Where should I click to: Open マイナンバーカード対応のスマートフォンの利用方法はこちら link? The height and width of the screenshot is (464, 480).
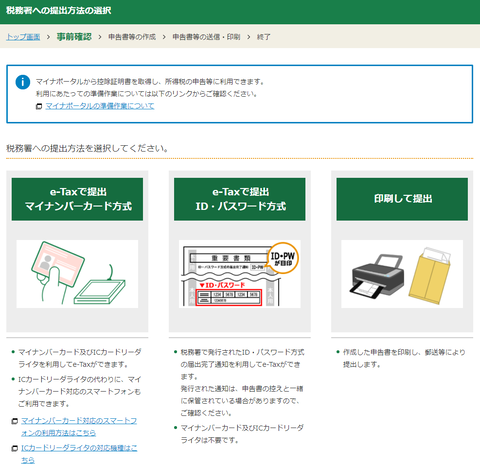(79, 427)
